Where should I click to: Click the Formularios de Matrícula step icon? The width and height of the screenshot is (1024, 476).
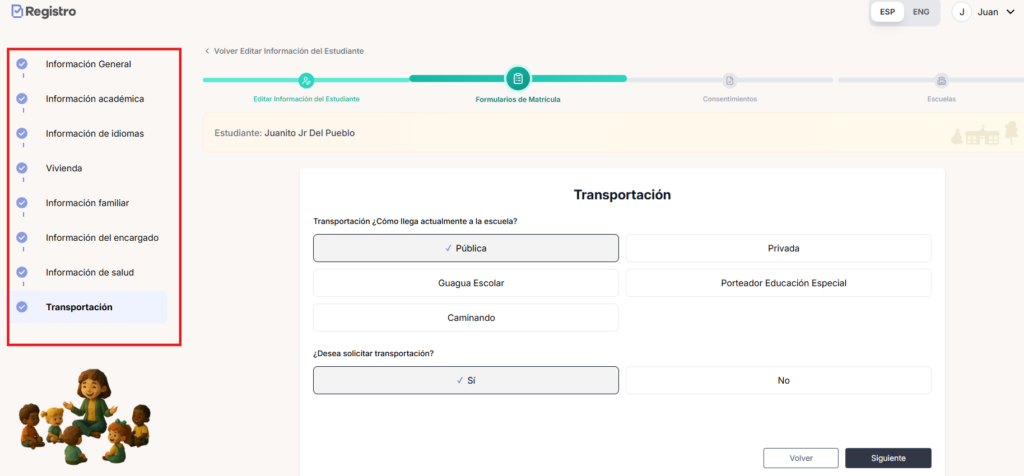[x=517, y=79]
